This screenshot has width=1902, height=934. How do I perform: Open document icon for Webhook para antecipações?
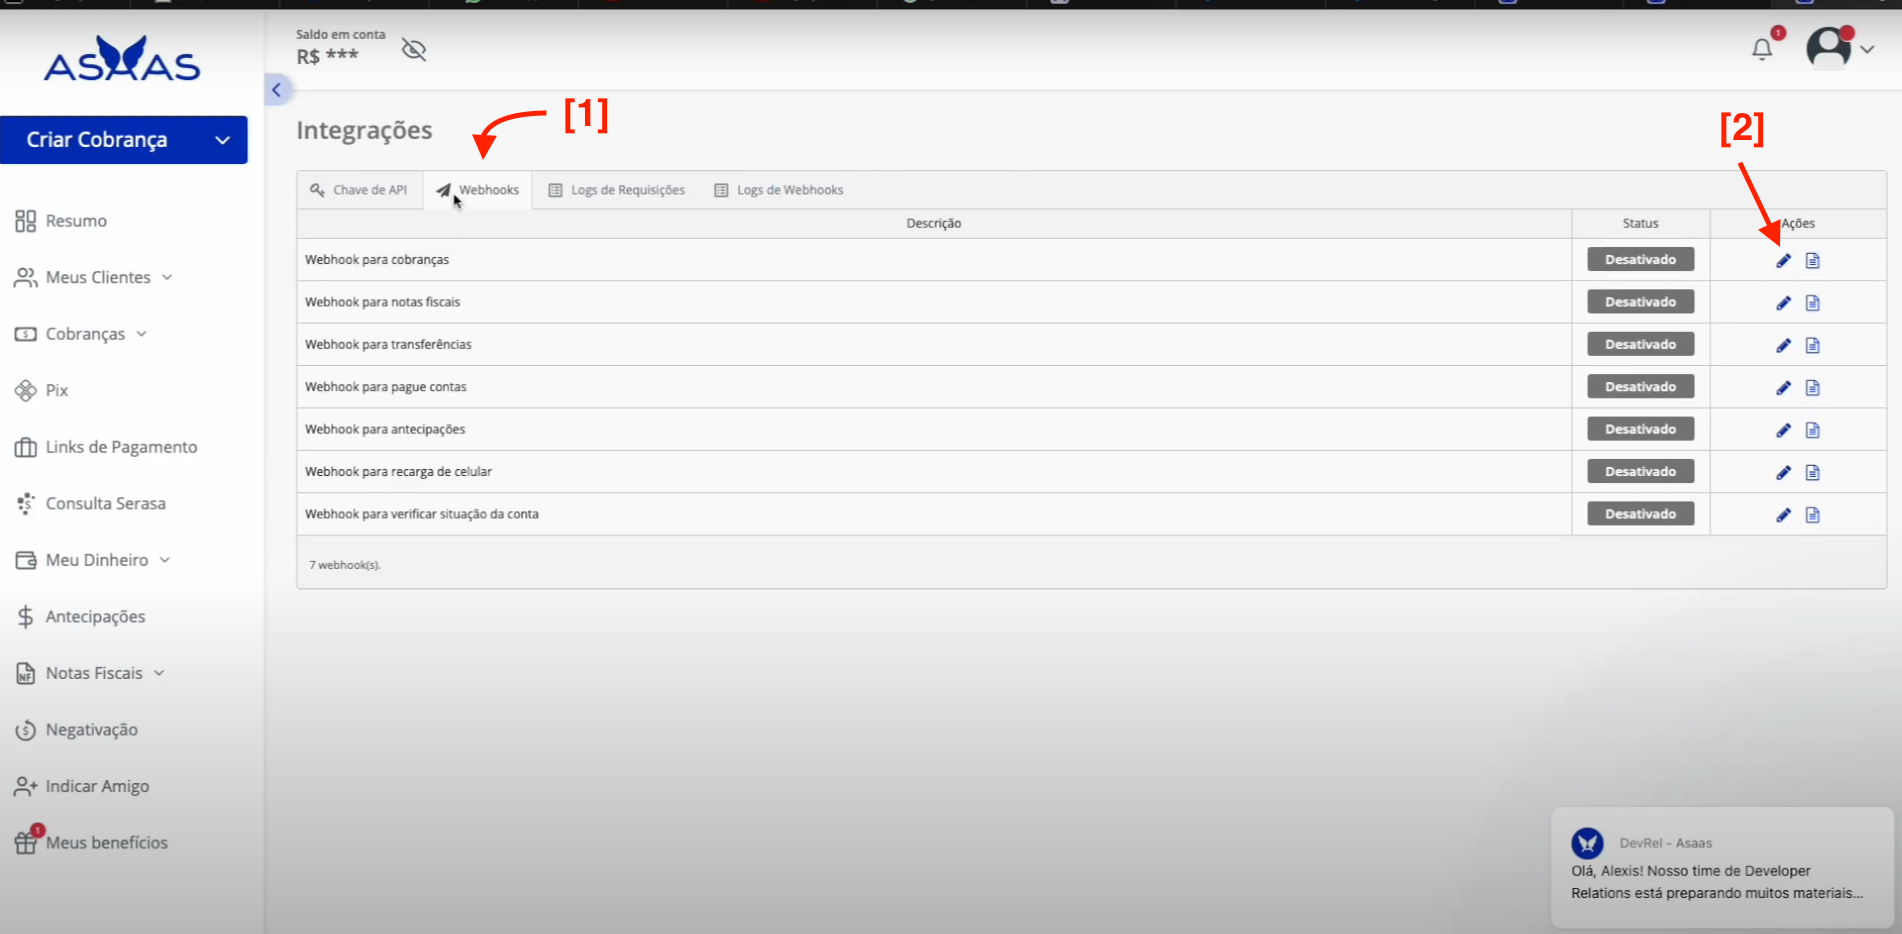[x=1812, y=430]
